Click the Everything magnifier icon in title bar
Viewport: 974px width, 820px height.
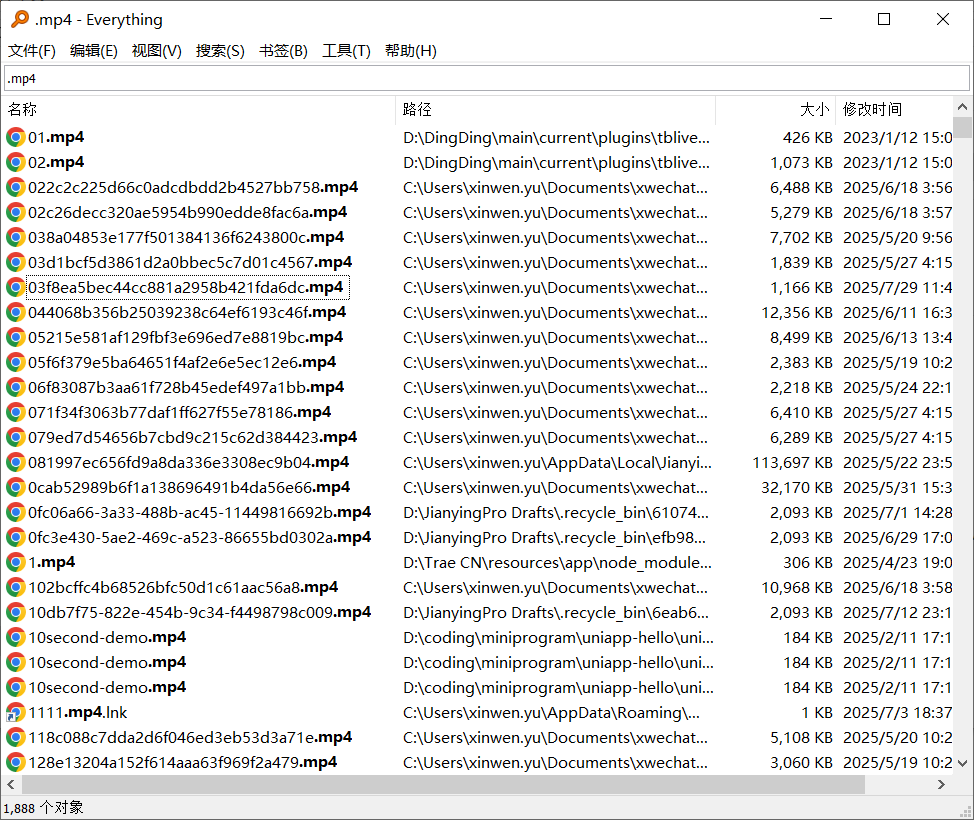point(19,19)
